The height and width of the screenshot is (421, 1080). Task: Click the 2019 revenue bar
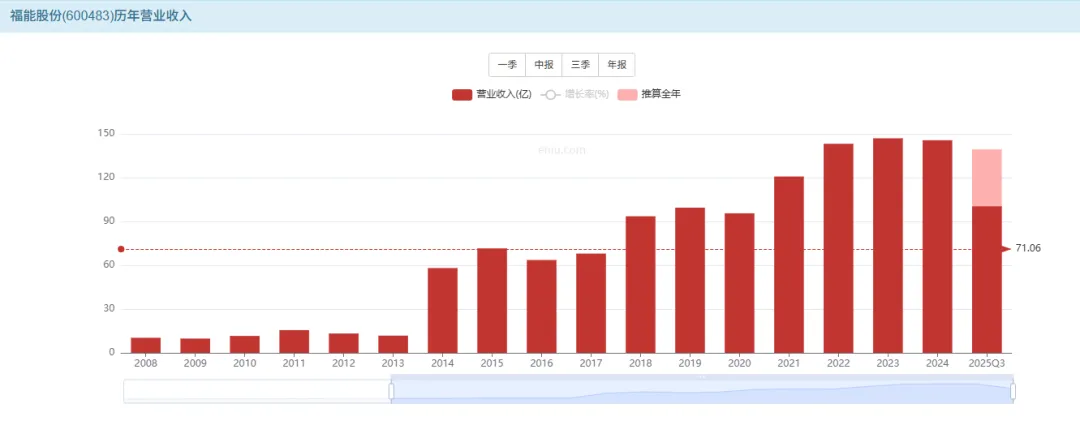[690, 280]
